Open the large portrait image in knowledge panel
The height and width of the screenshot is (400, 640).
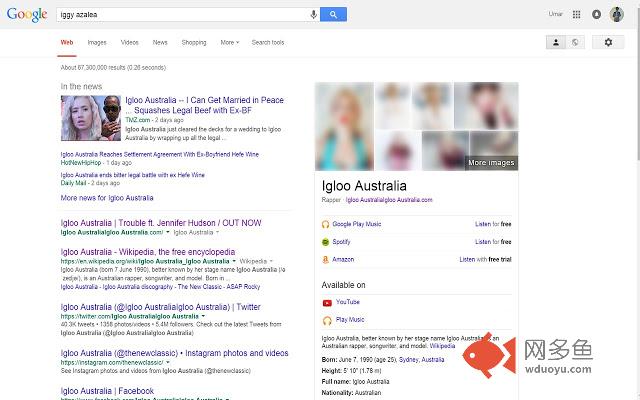pos(344,127)
